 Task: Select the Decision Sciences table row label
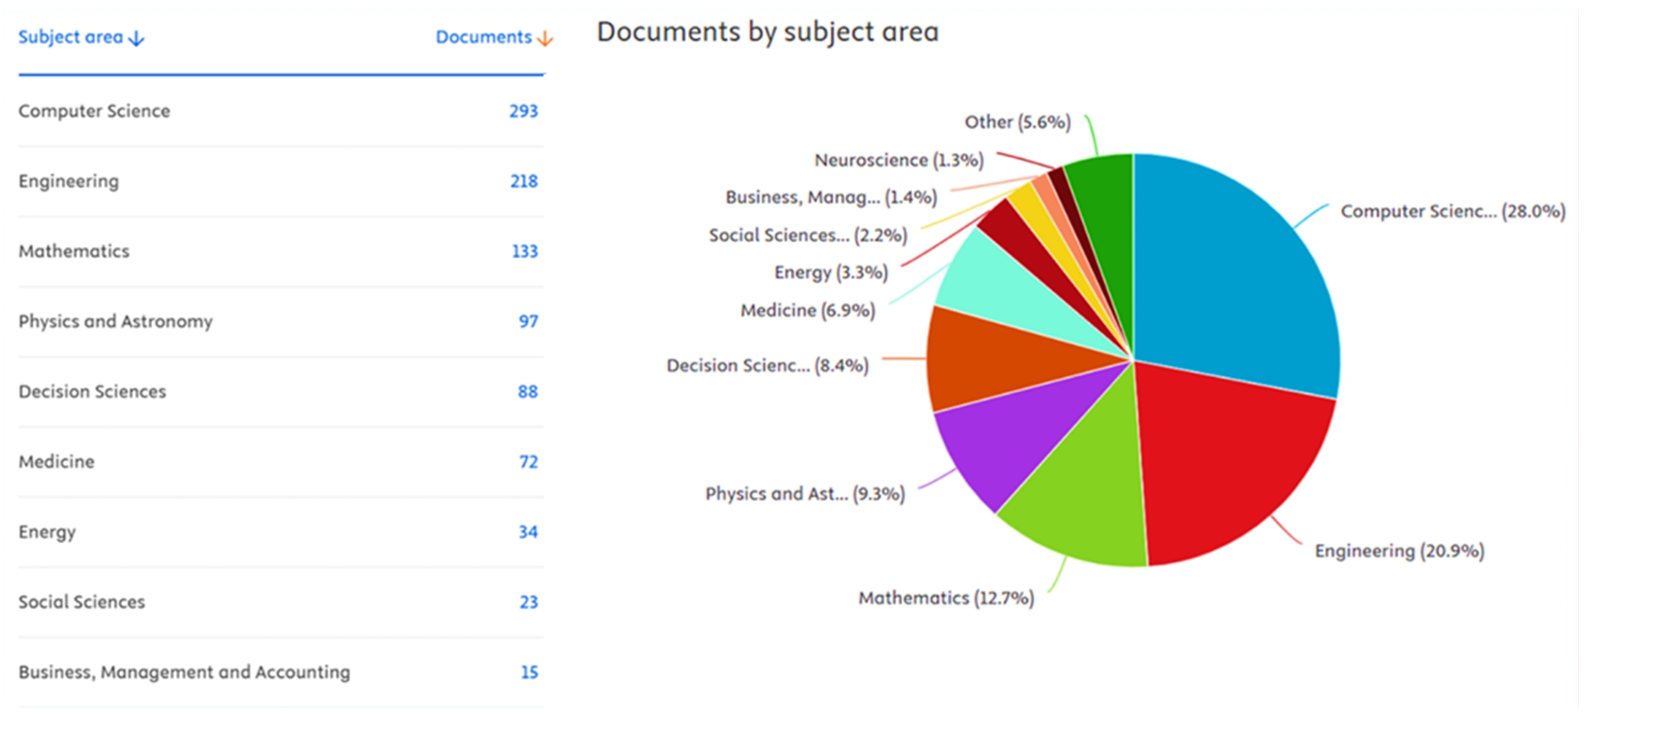92,391
